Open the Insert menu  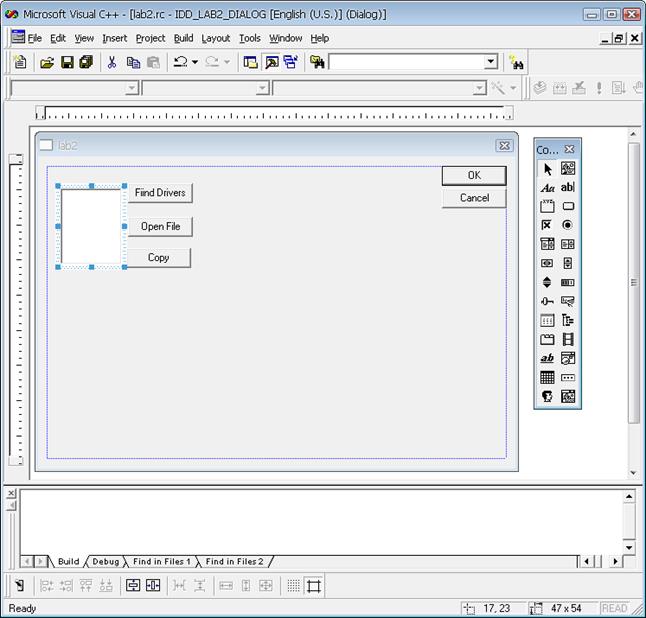(115, 38)
